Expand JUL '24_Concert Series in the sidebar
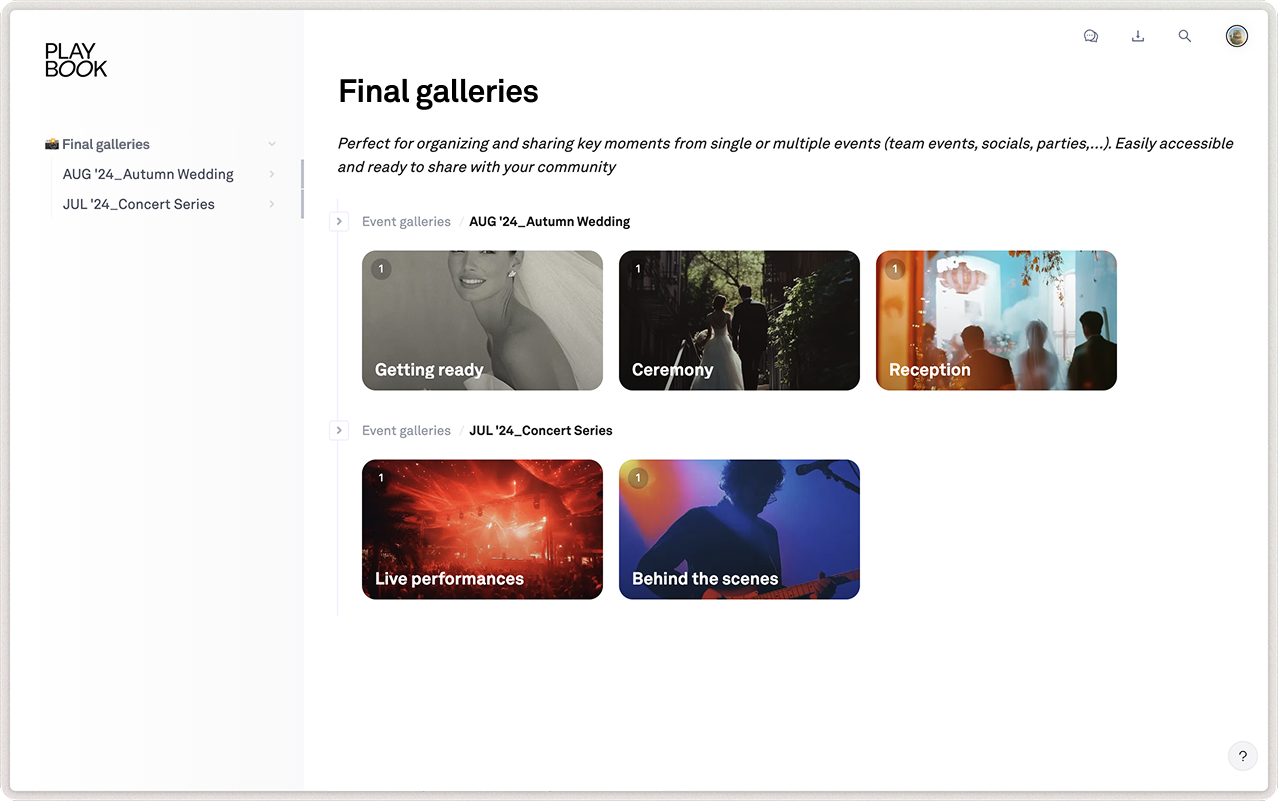Screen dimensions: 1278x801 pyautogui.click(x=270, y=204)
